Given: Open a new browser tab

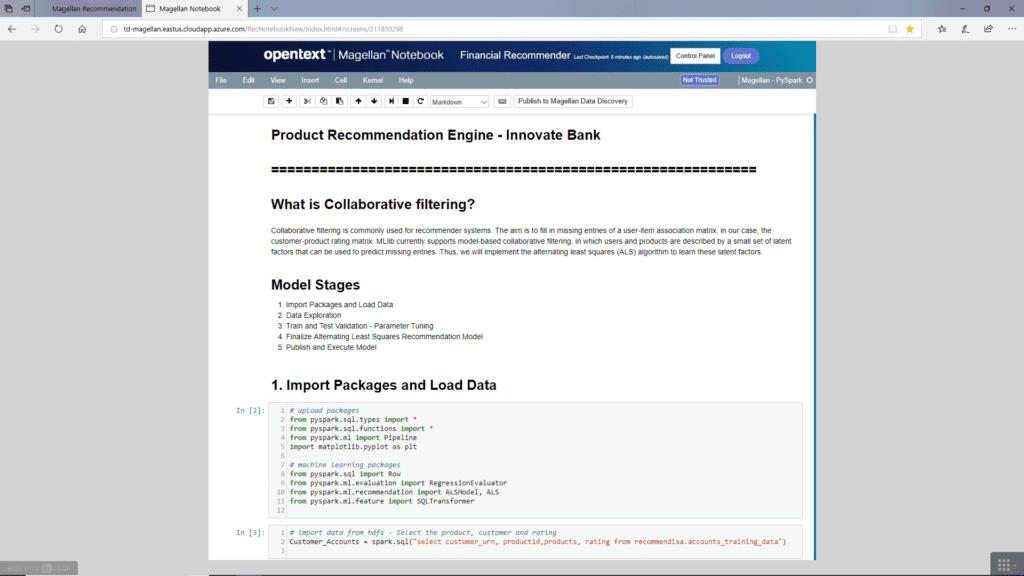Looking at the screenshot, I should tap(257, 8).
